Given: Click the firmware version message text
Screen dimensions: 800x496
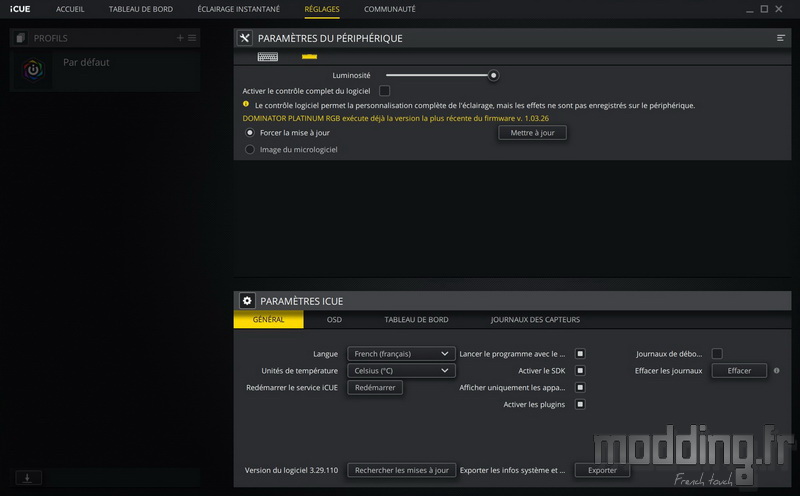Looking at the screenshot, I should [x=395, y=118].
